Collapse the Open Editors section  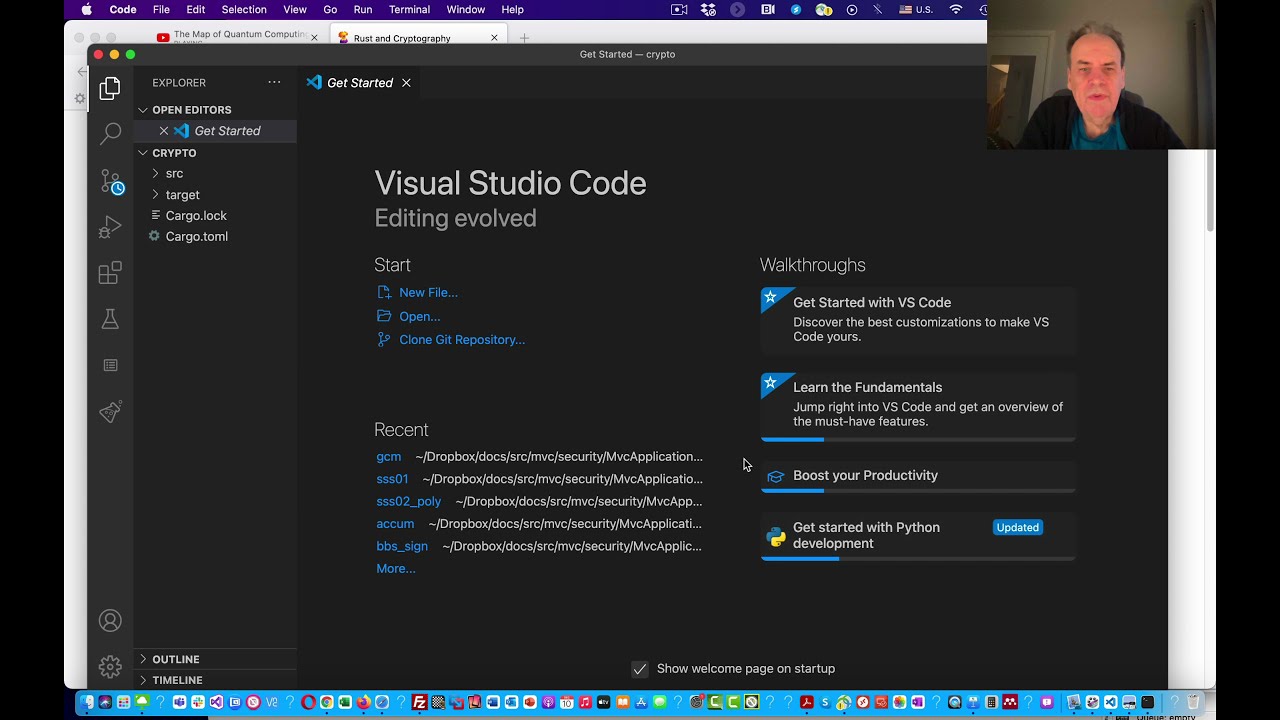(x=191, y=110)
